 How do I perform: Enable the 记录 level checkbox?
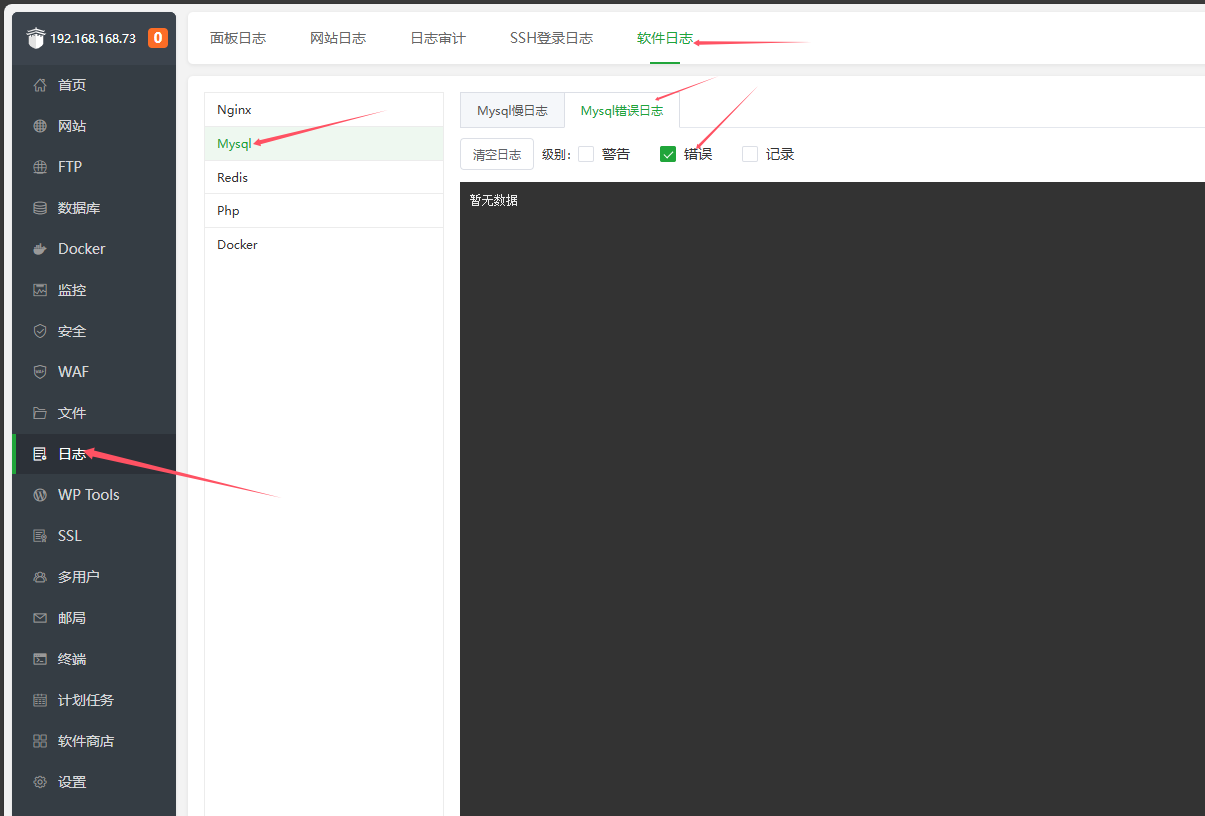[750, 154]
